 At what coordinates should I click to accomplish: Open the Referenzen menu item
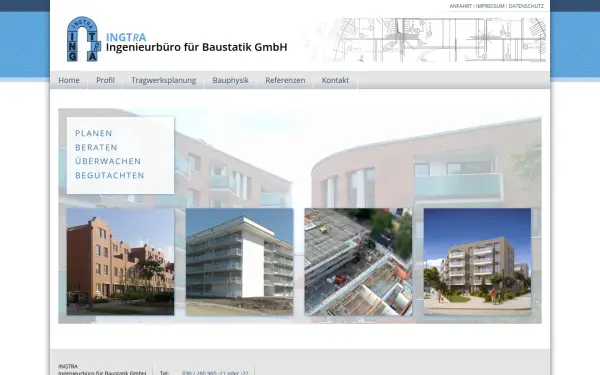click(285, 80)
